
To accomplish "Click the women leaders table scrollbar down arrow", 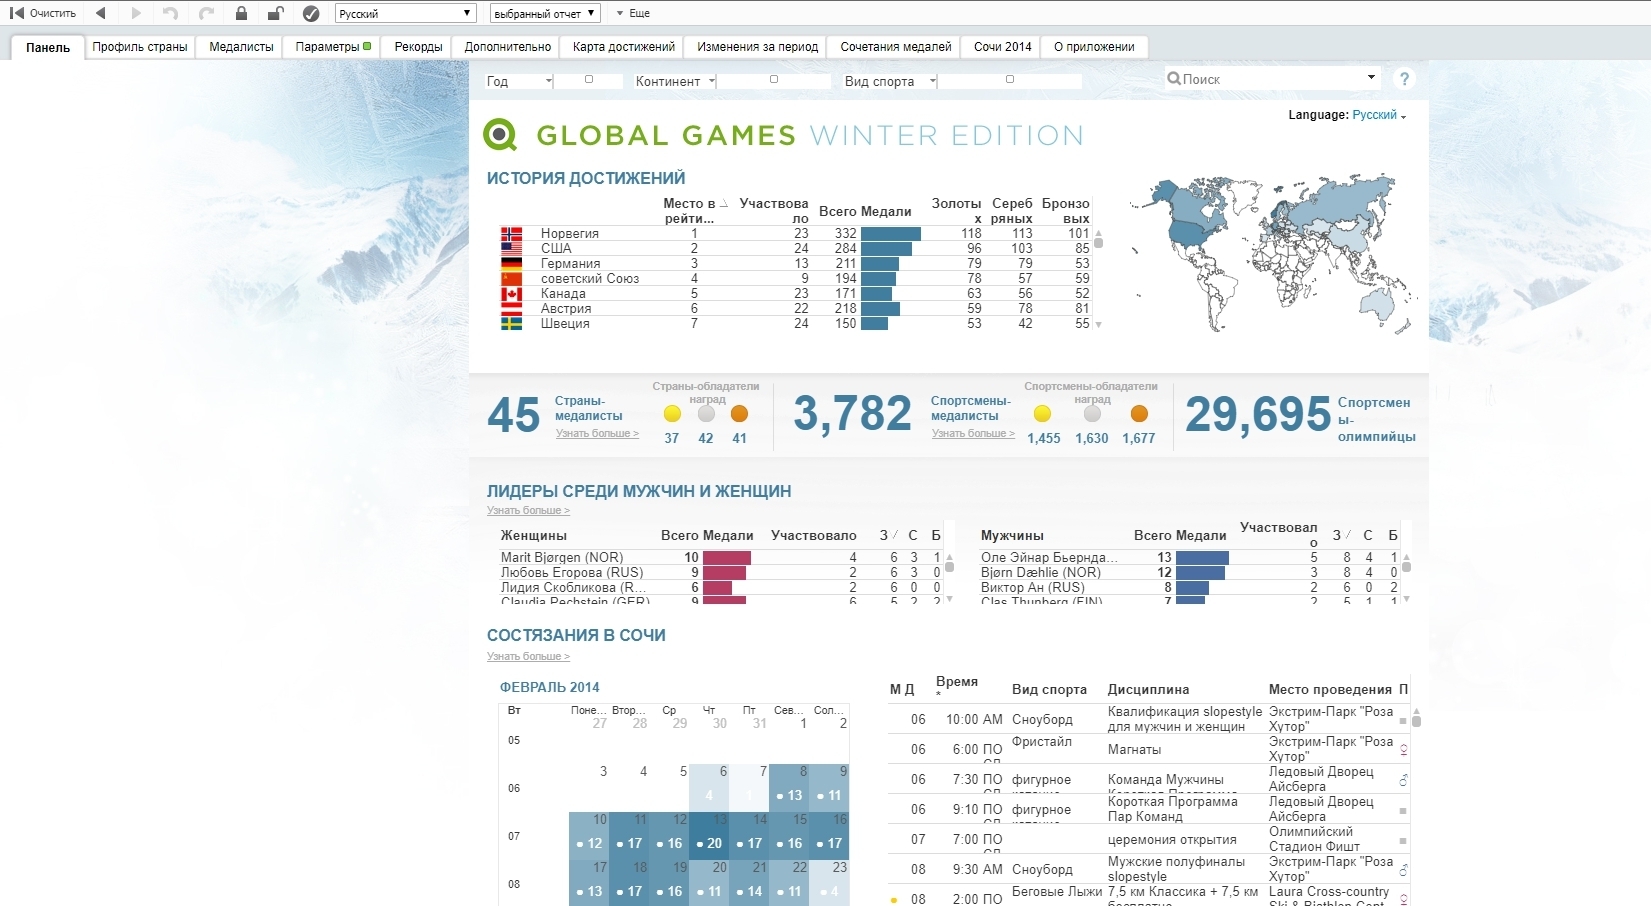I will point(949,598).
